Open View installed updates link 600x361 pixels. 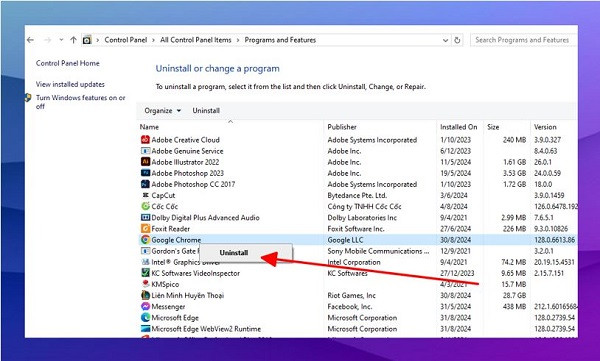[70, 84]
